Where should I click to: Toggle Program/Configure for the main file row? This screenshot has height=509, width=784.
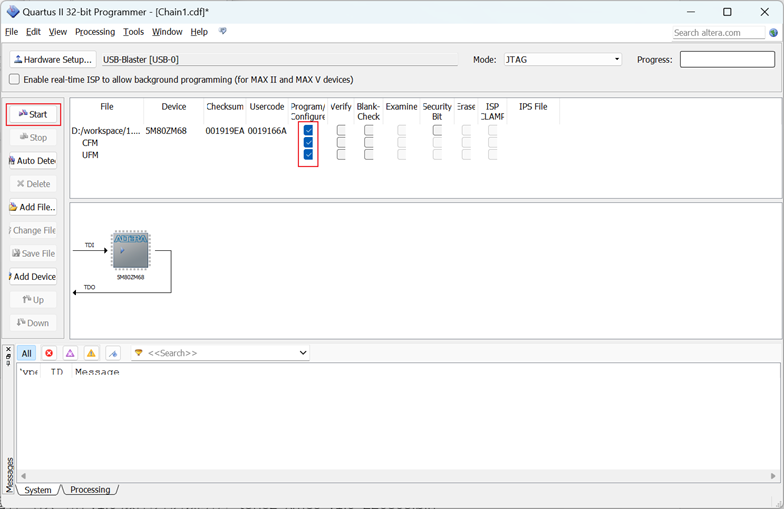tap(308, 130)
